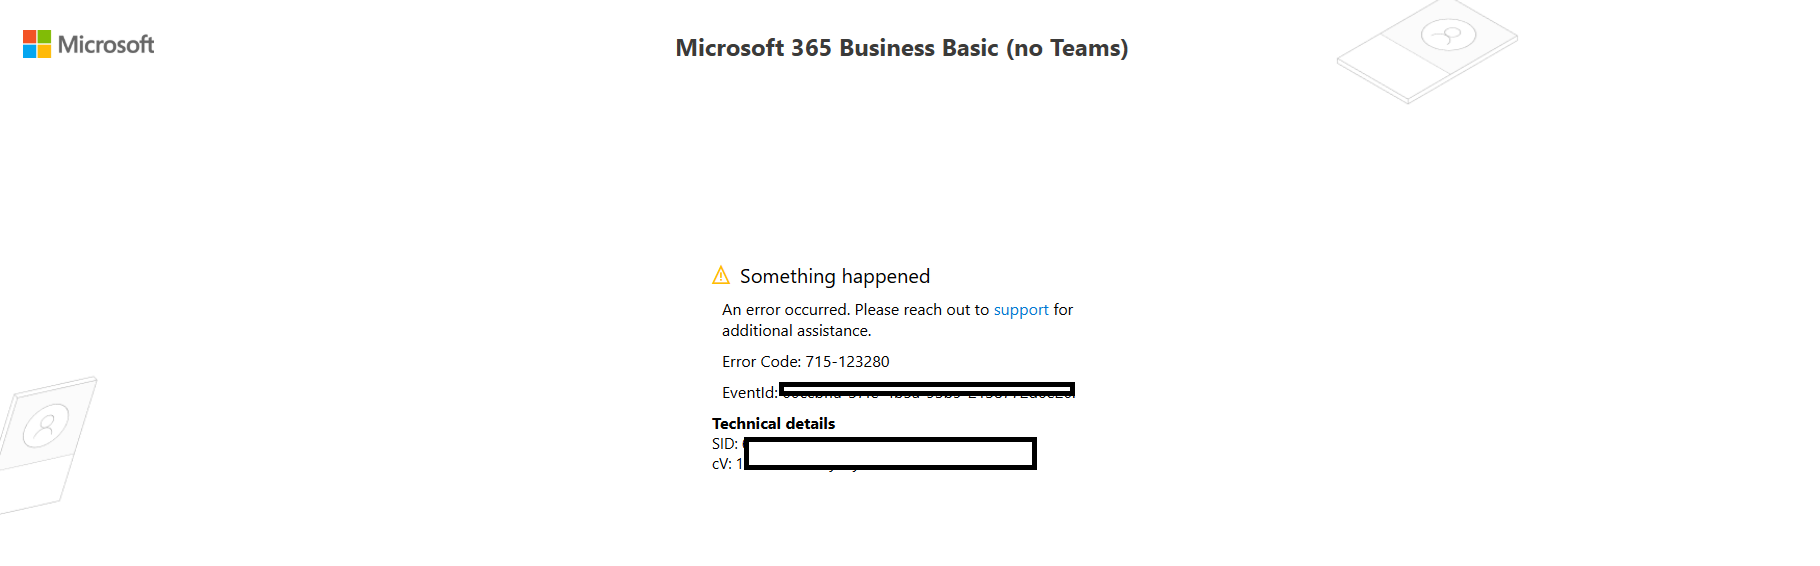Screen dimensions: 1820x566
Task: Click the '(no Teams)' part of title
Action: [x=1067, y=48]
